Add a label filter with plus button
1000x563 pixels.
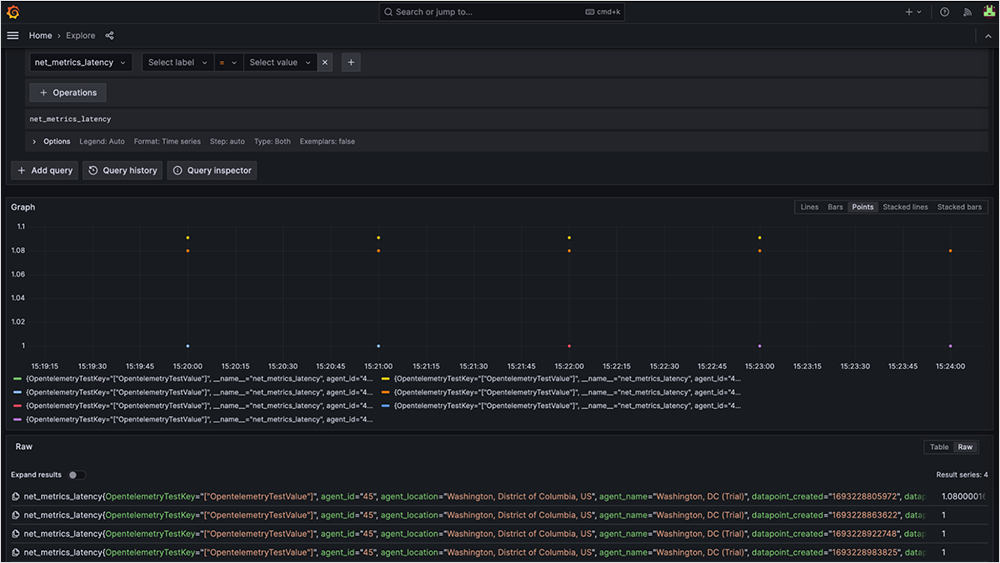351,62
